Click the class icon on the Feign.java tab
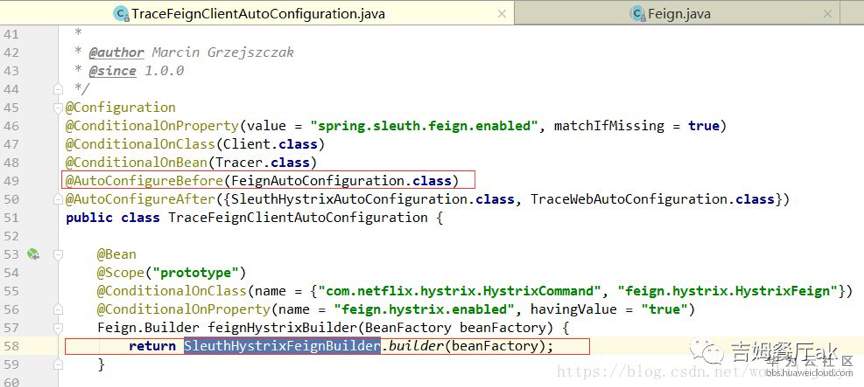Viewport: 864px width, 387px height. 638,14
